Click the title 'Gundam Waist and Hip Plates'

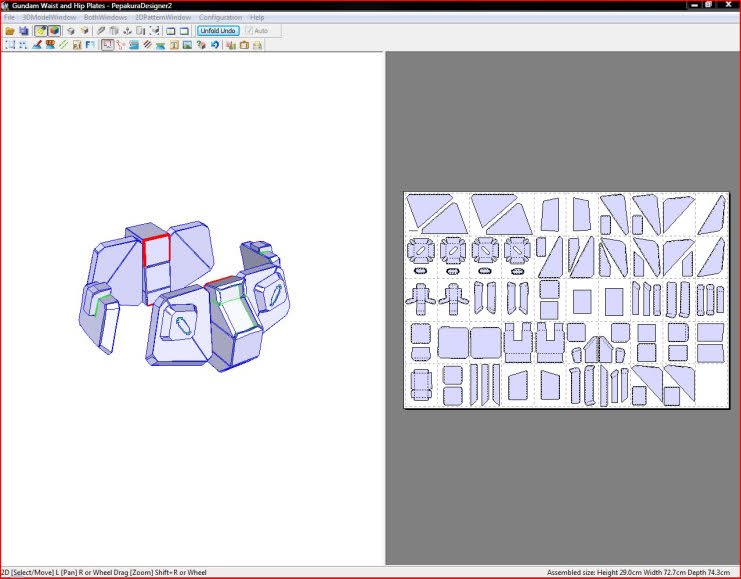[x=58, y=6]
